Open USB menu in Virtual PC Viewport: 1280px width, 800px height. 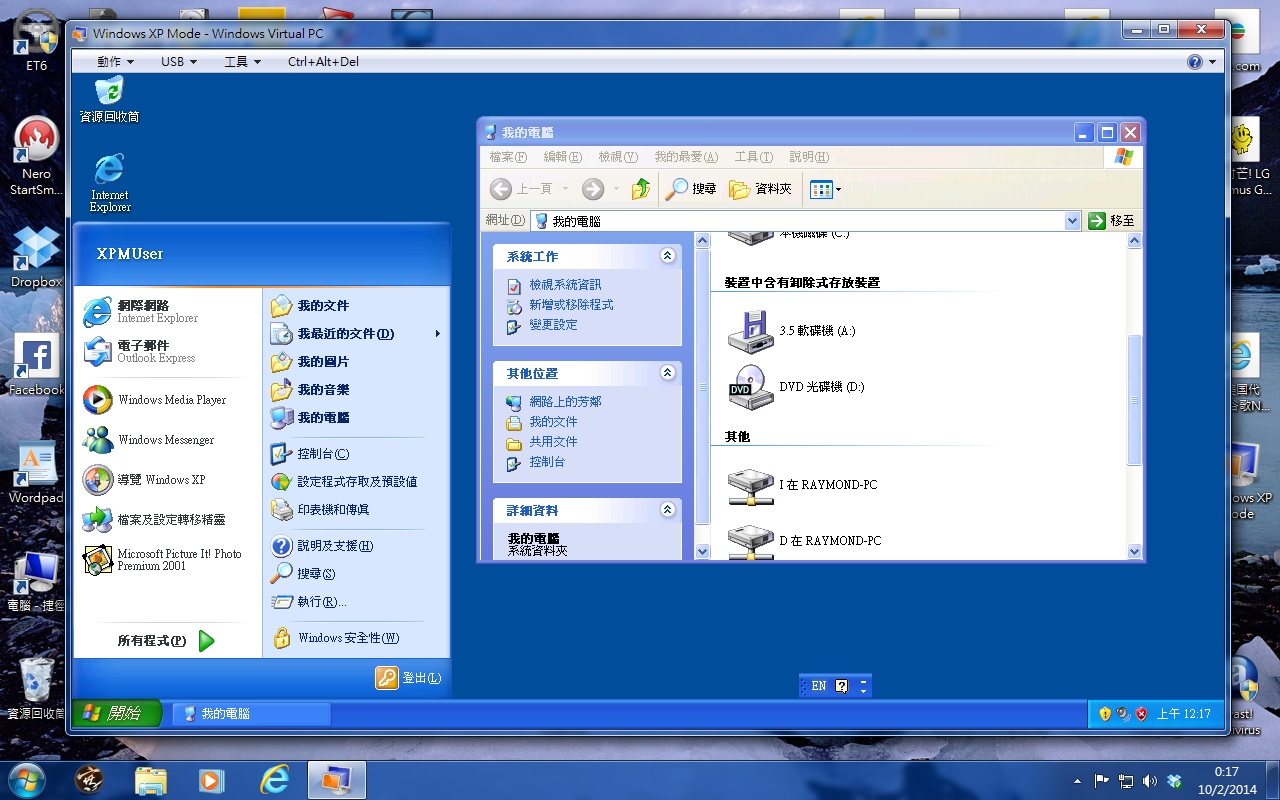click(x=179, y=62)
